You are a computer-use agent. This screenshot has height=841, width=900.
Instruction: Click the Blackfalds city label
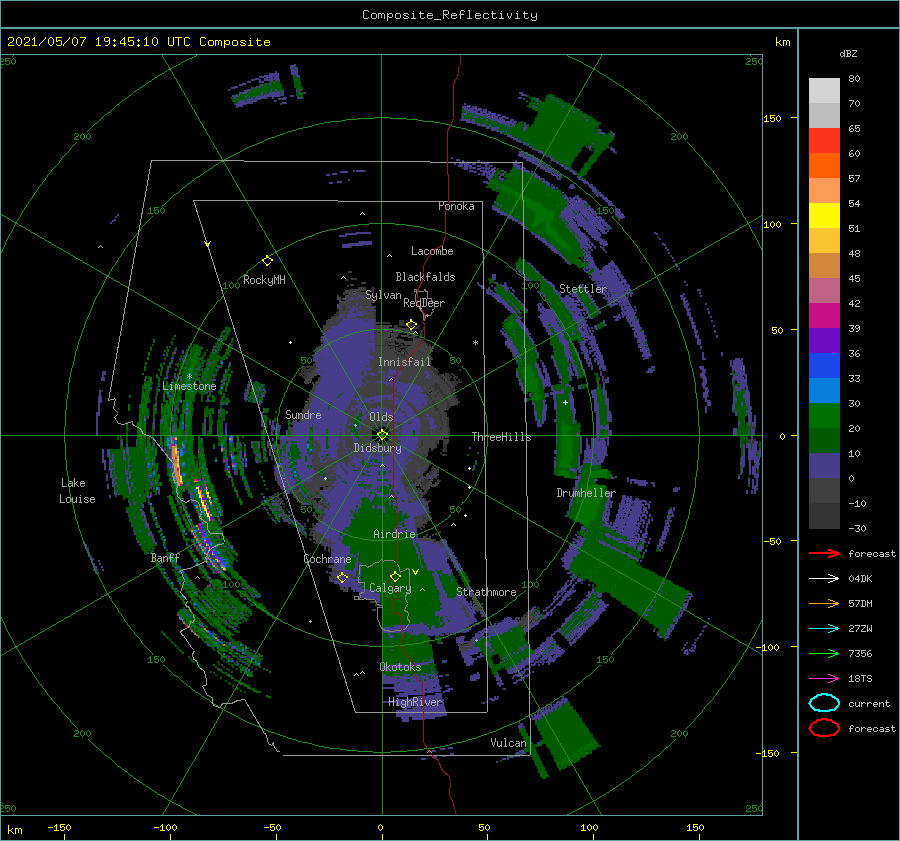coord(425,277)
